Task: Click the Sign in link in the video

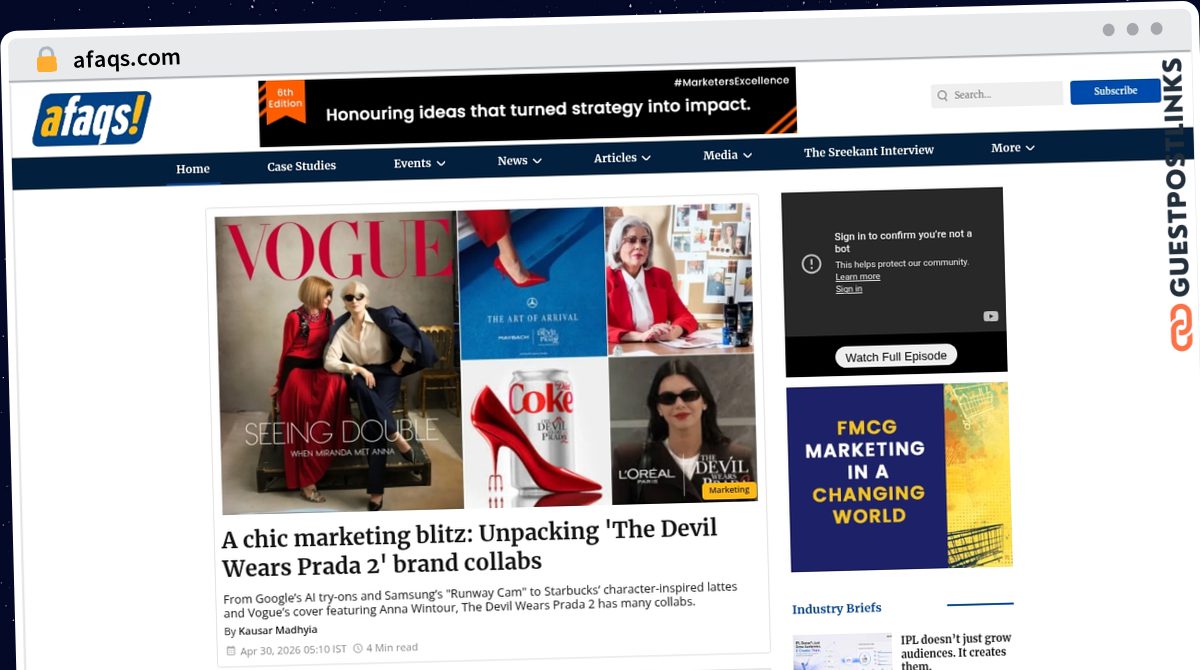Action: point(848,288)
